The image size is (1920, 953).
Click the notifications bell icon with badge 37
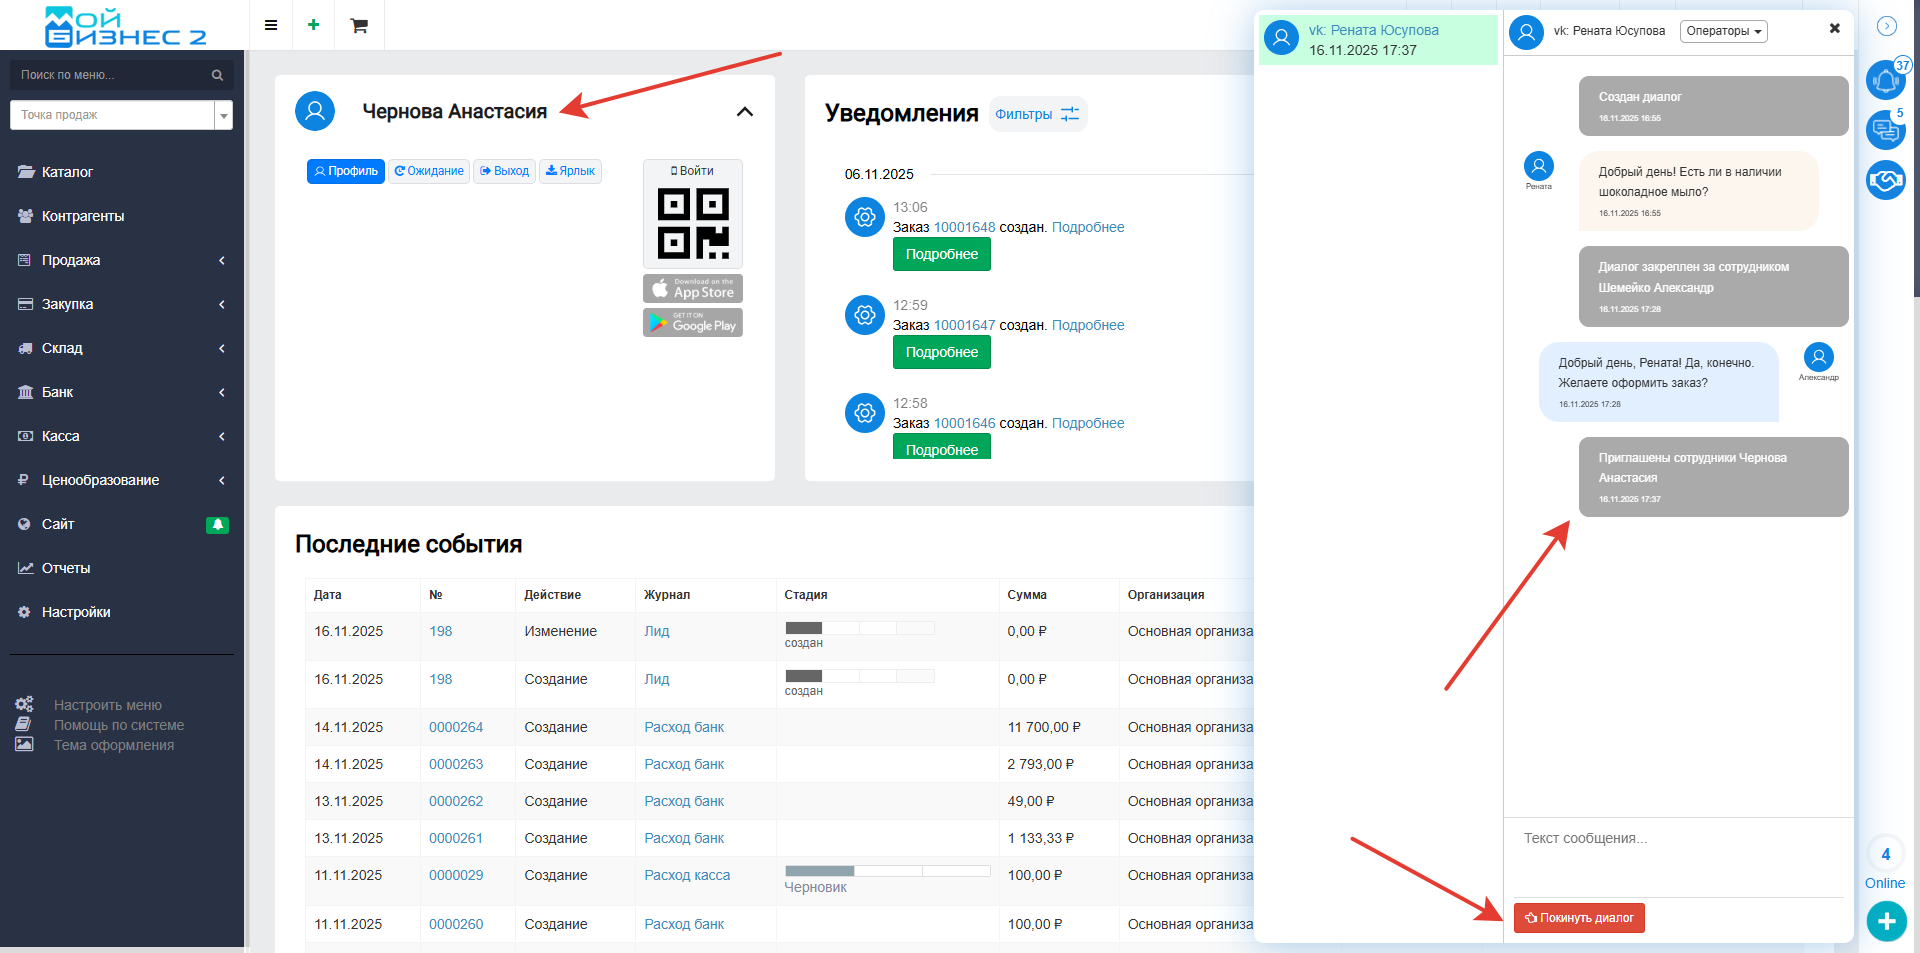tap(1885, 80)
